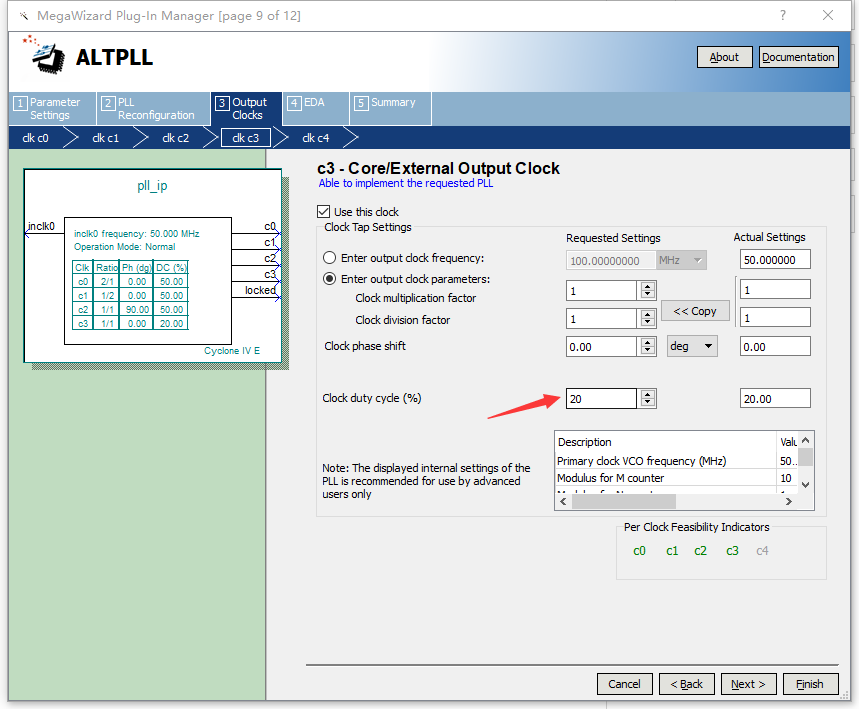Screen dimensions: 859x709
Task: Click the wizard icon in the title bar
Action: pos(24,15)
